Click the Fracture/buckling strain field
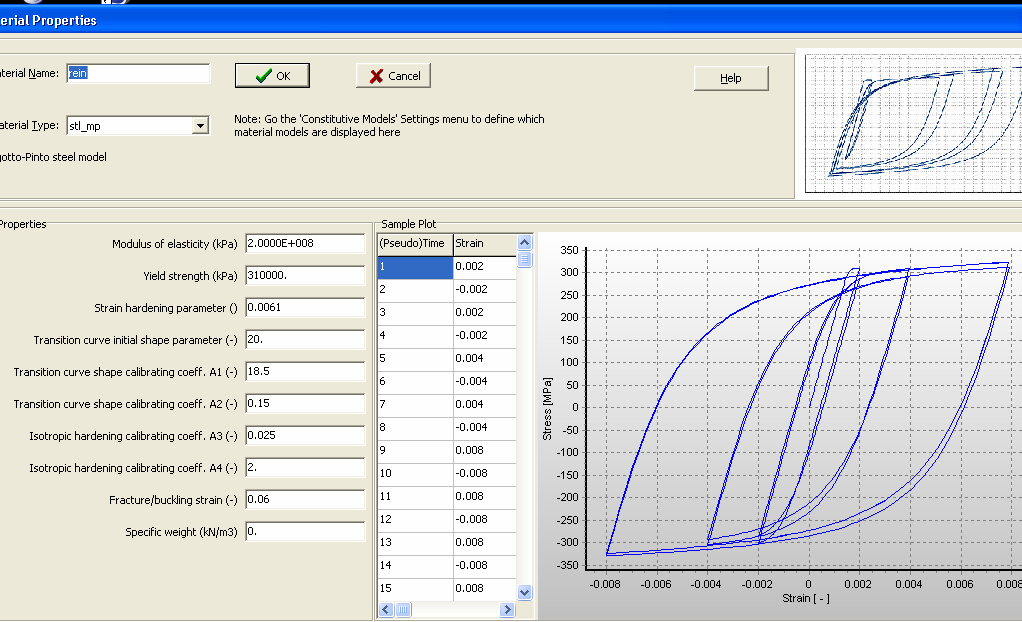1022x622 pixels. [x=305, y=499]
